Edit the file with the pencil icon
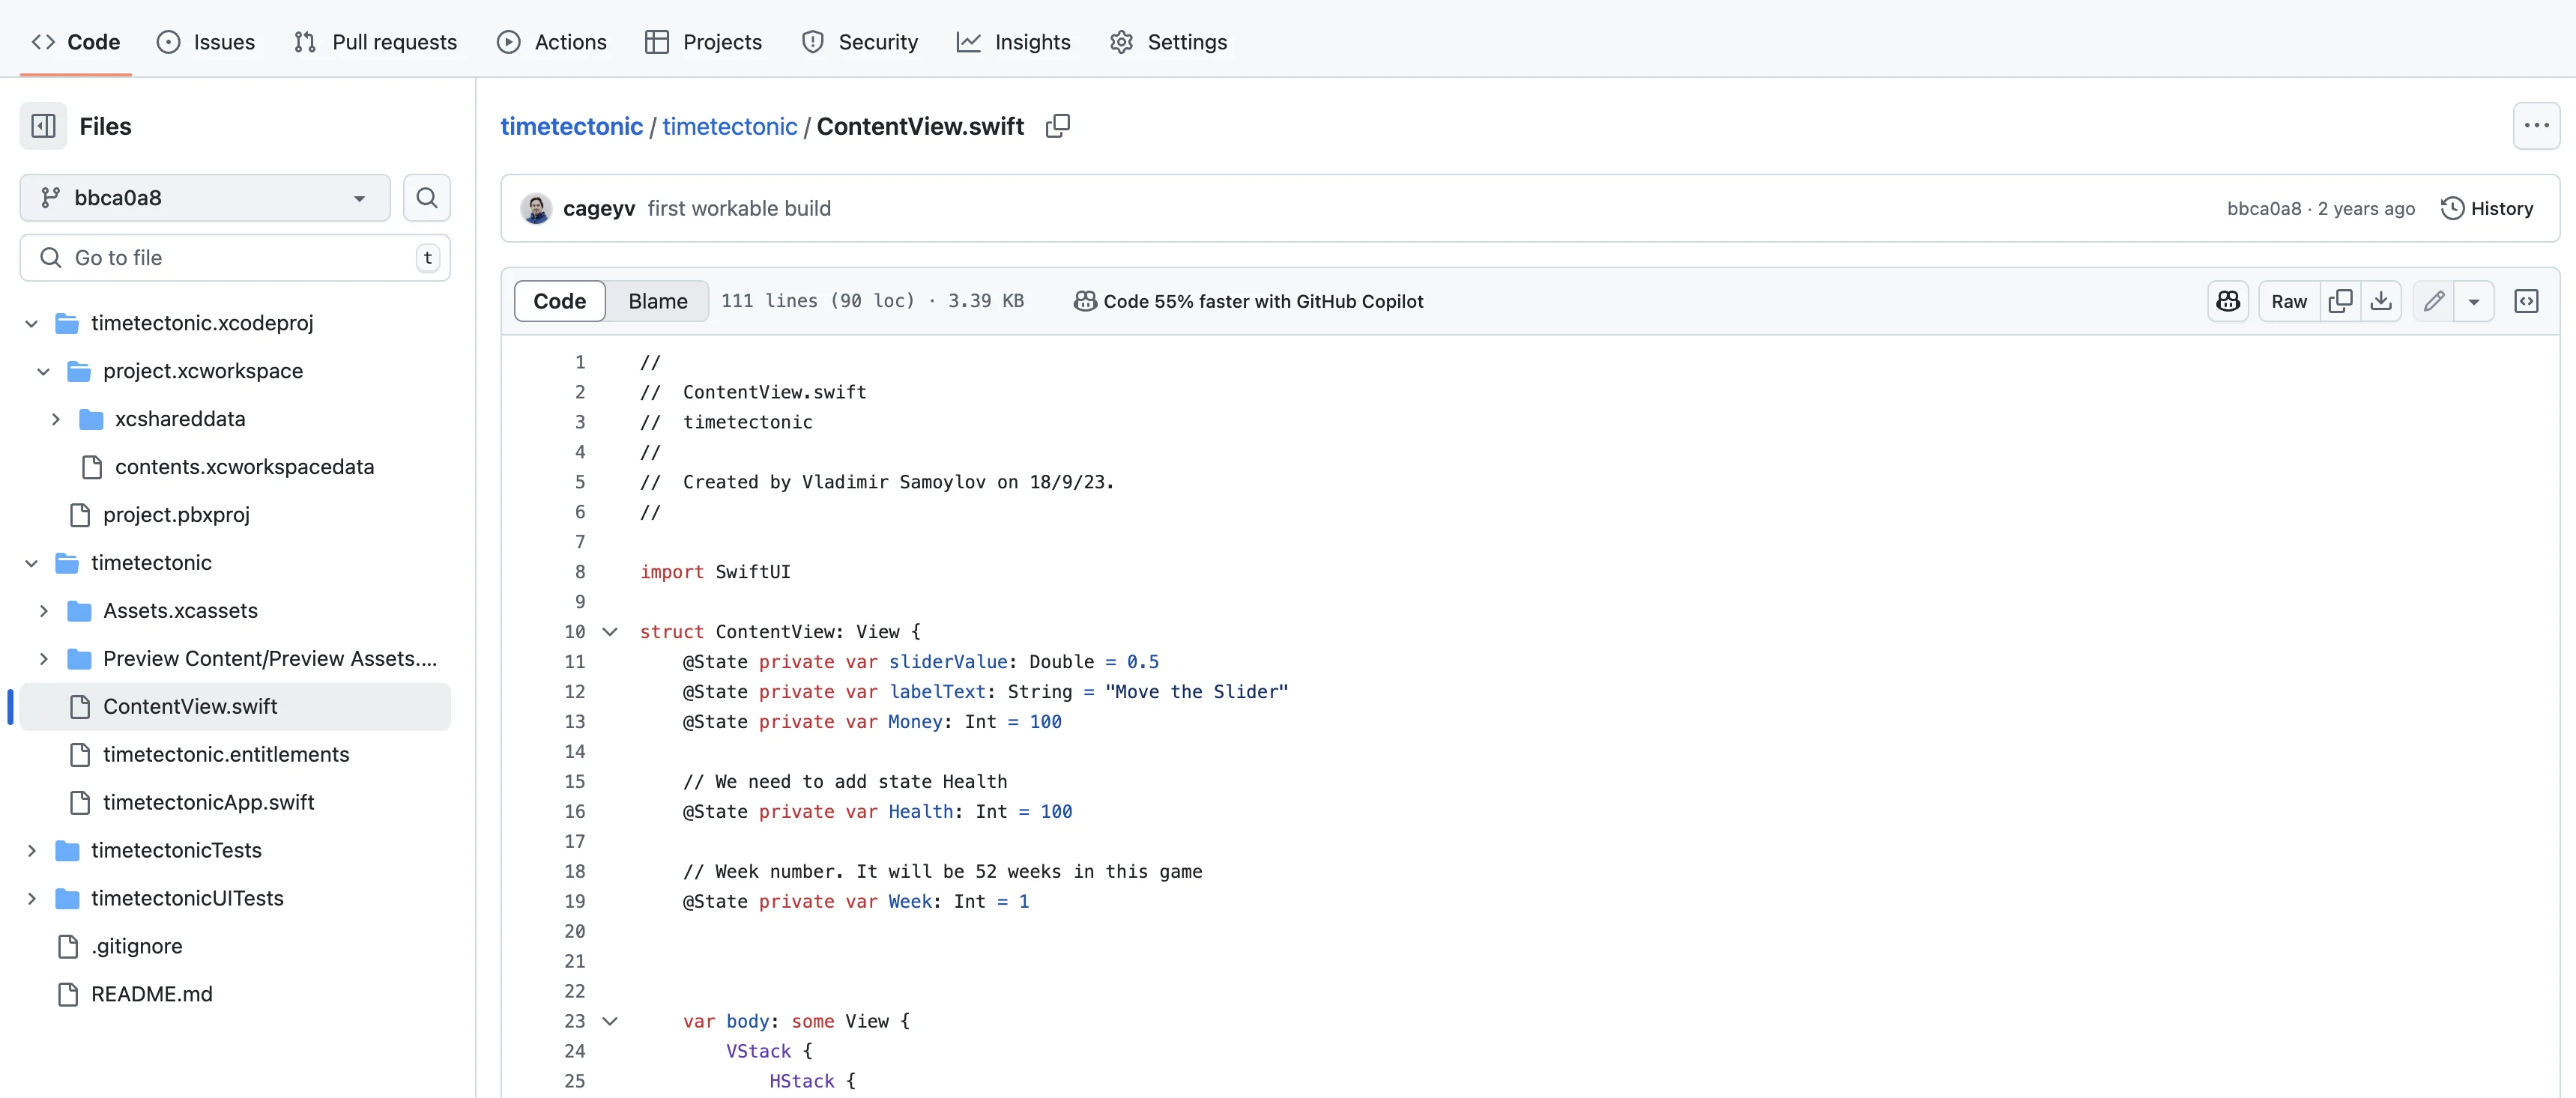This screenshot has height=1098, width=2576. tap(2434, 301)
